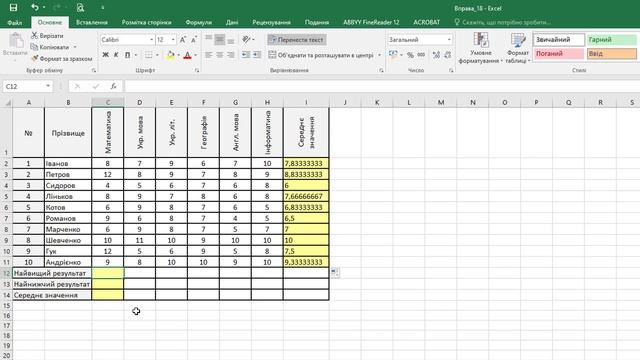Apply Гарний cell style
The height and width of the screenshot is (360, 640).
click(611, 40)
